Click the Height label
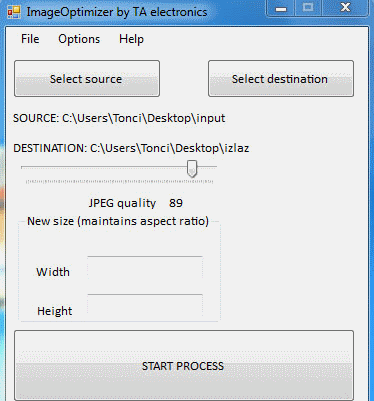 coord(55,311)
